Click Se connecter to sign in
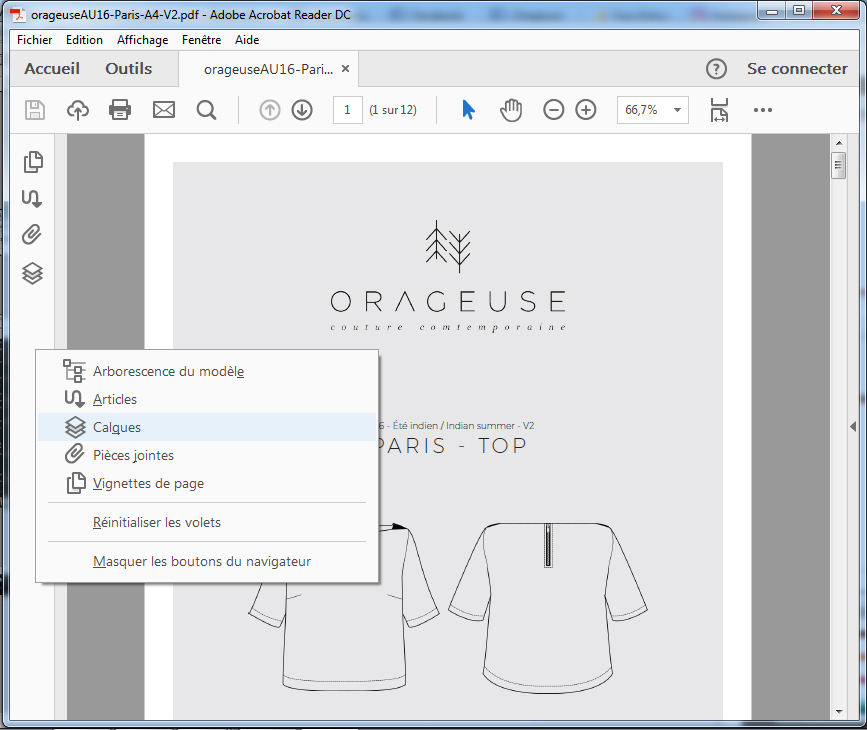 click(x=797, y=69)
